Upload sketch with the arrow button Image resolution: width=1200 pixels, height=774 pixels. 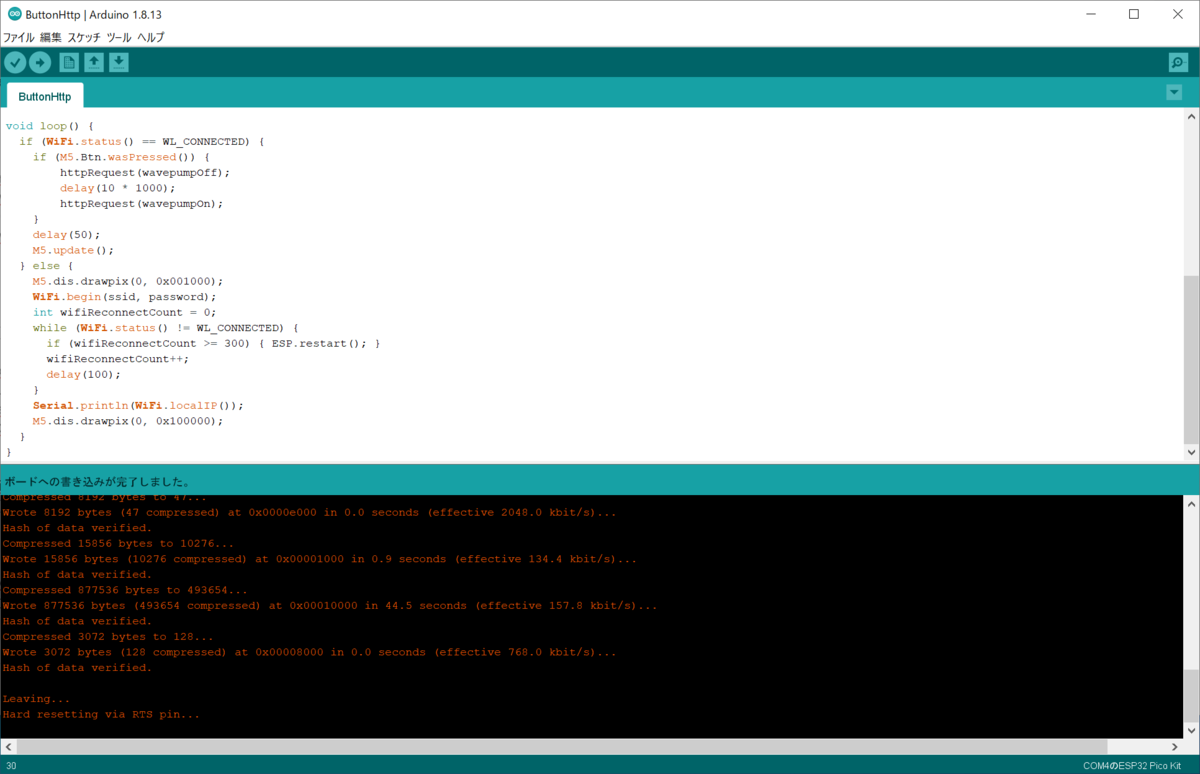tap(40, 63)
